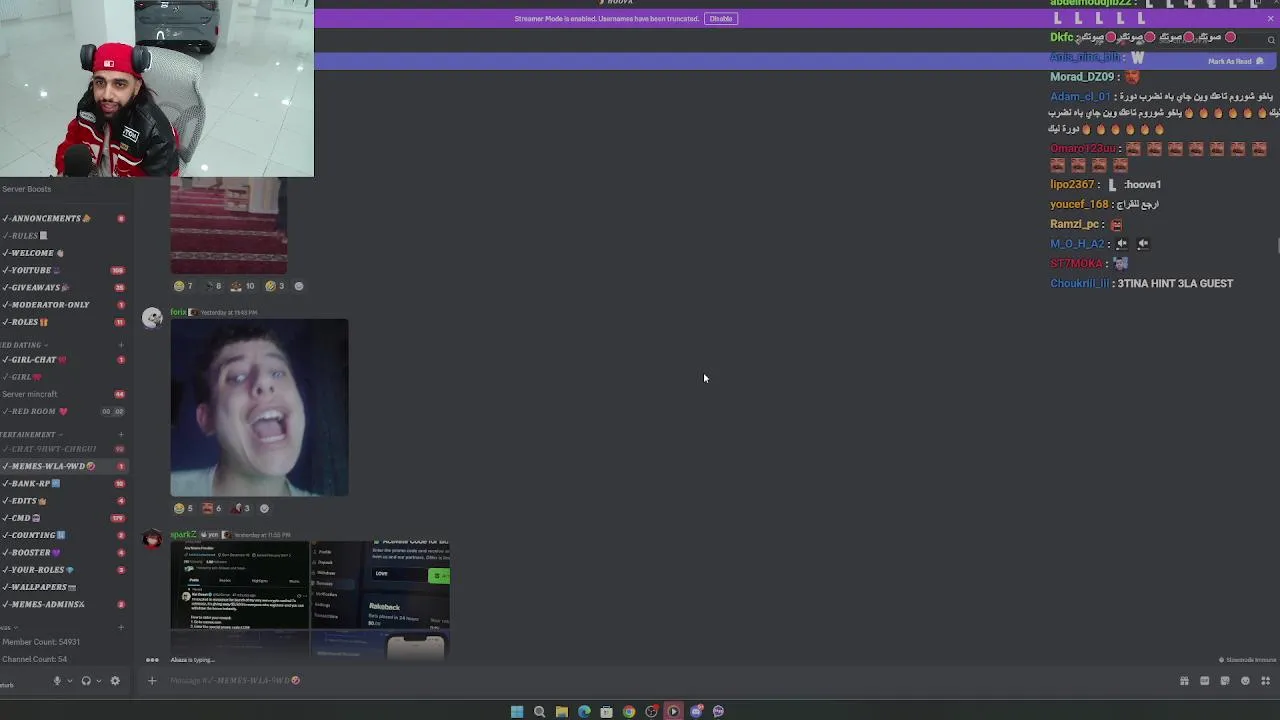This screenshot has width=1280, height=720.
Task: Add a channel in DATING category
Action: 121,345
